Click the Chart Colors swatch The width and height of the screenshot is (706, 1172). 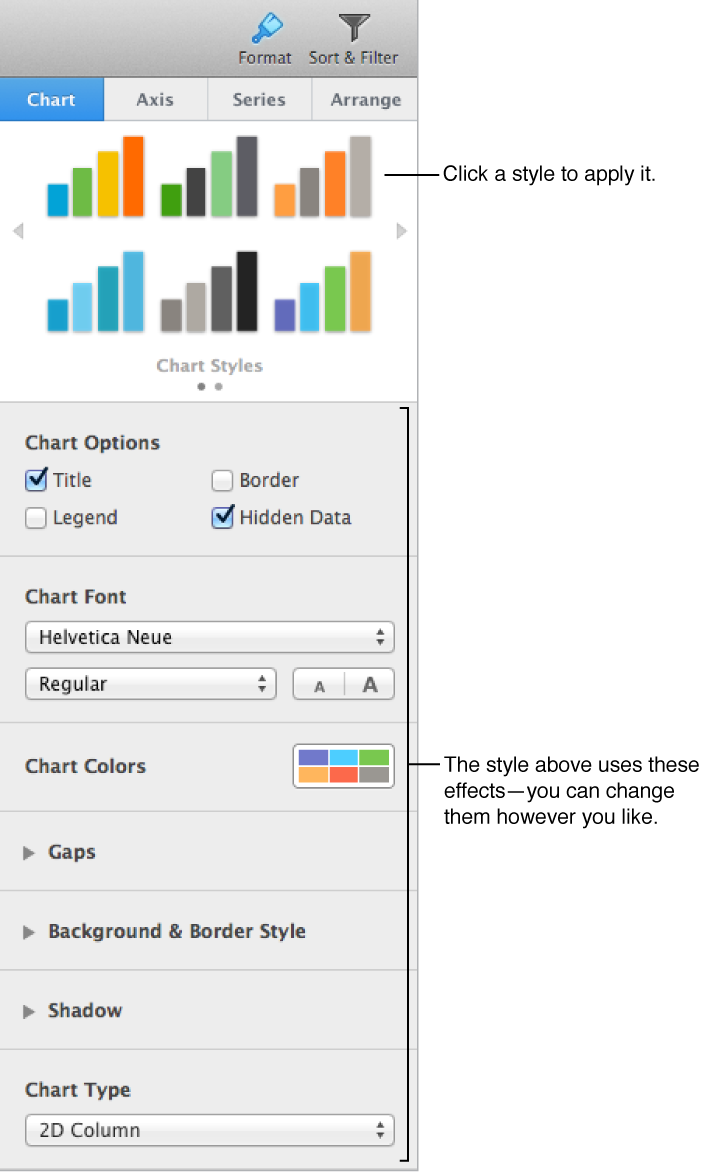coord(343,766)
